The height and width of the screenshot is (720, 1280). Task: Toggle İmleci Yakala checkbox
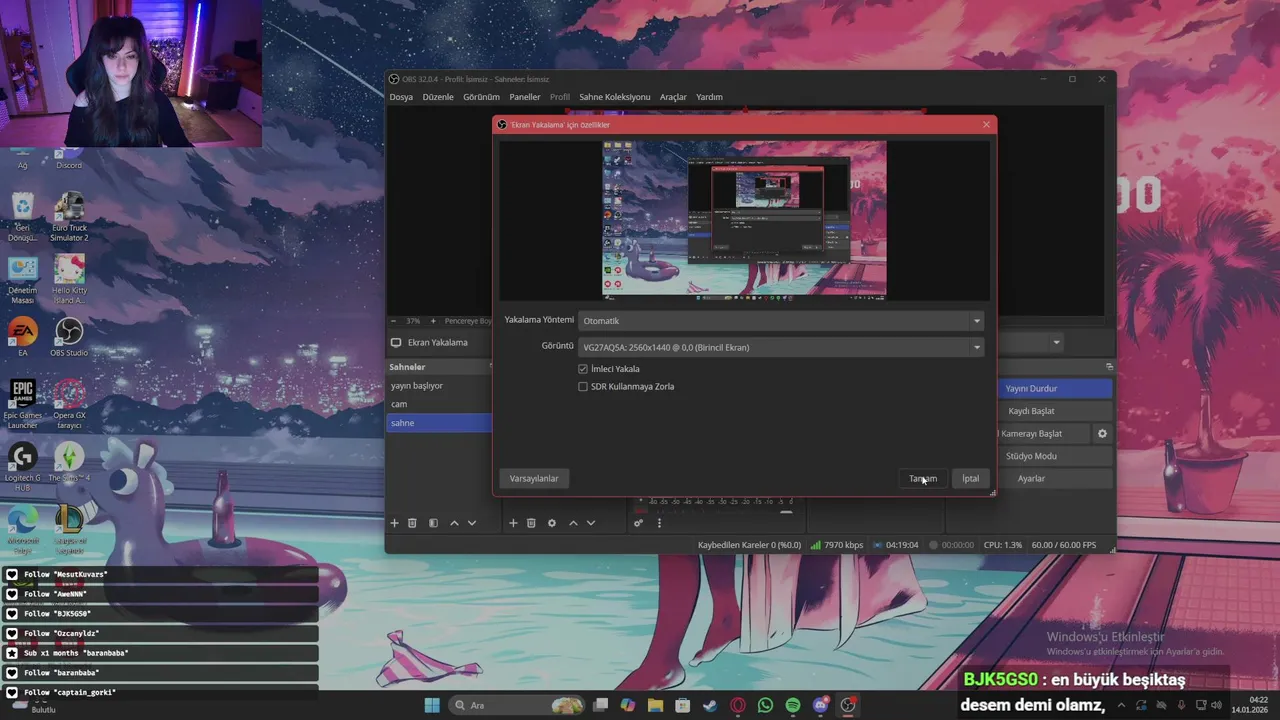pyautogui.click(x=583, y=369)
